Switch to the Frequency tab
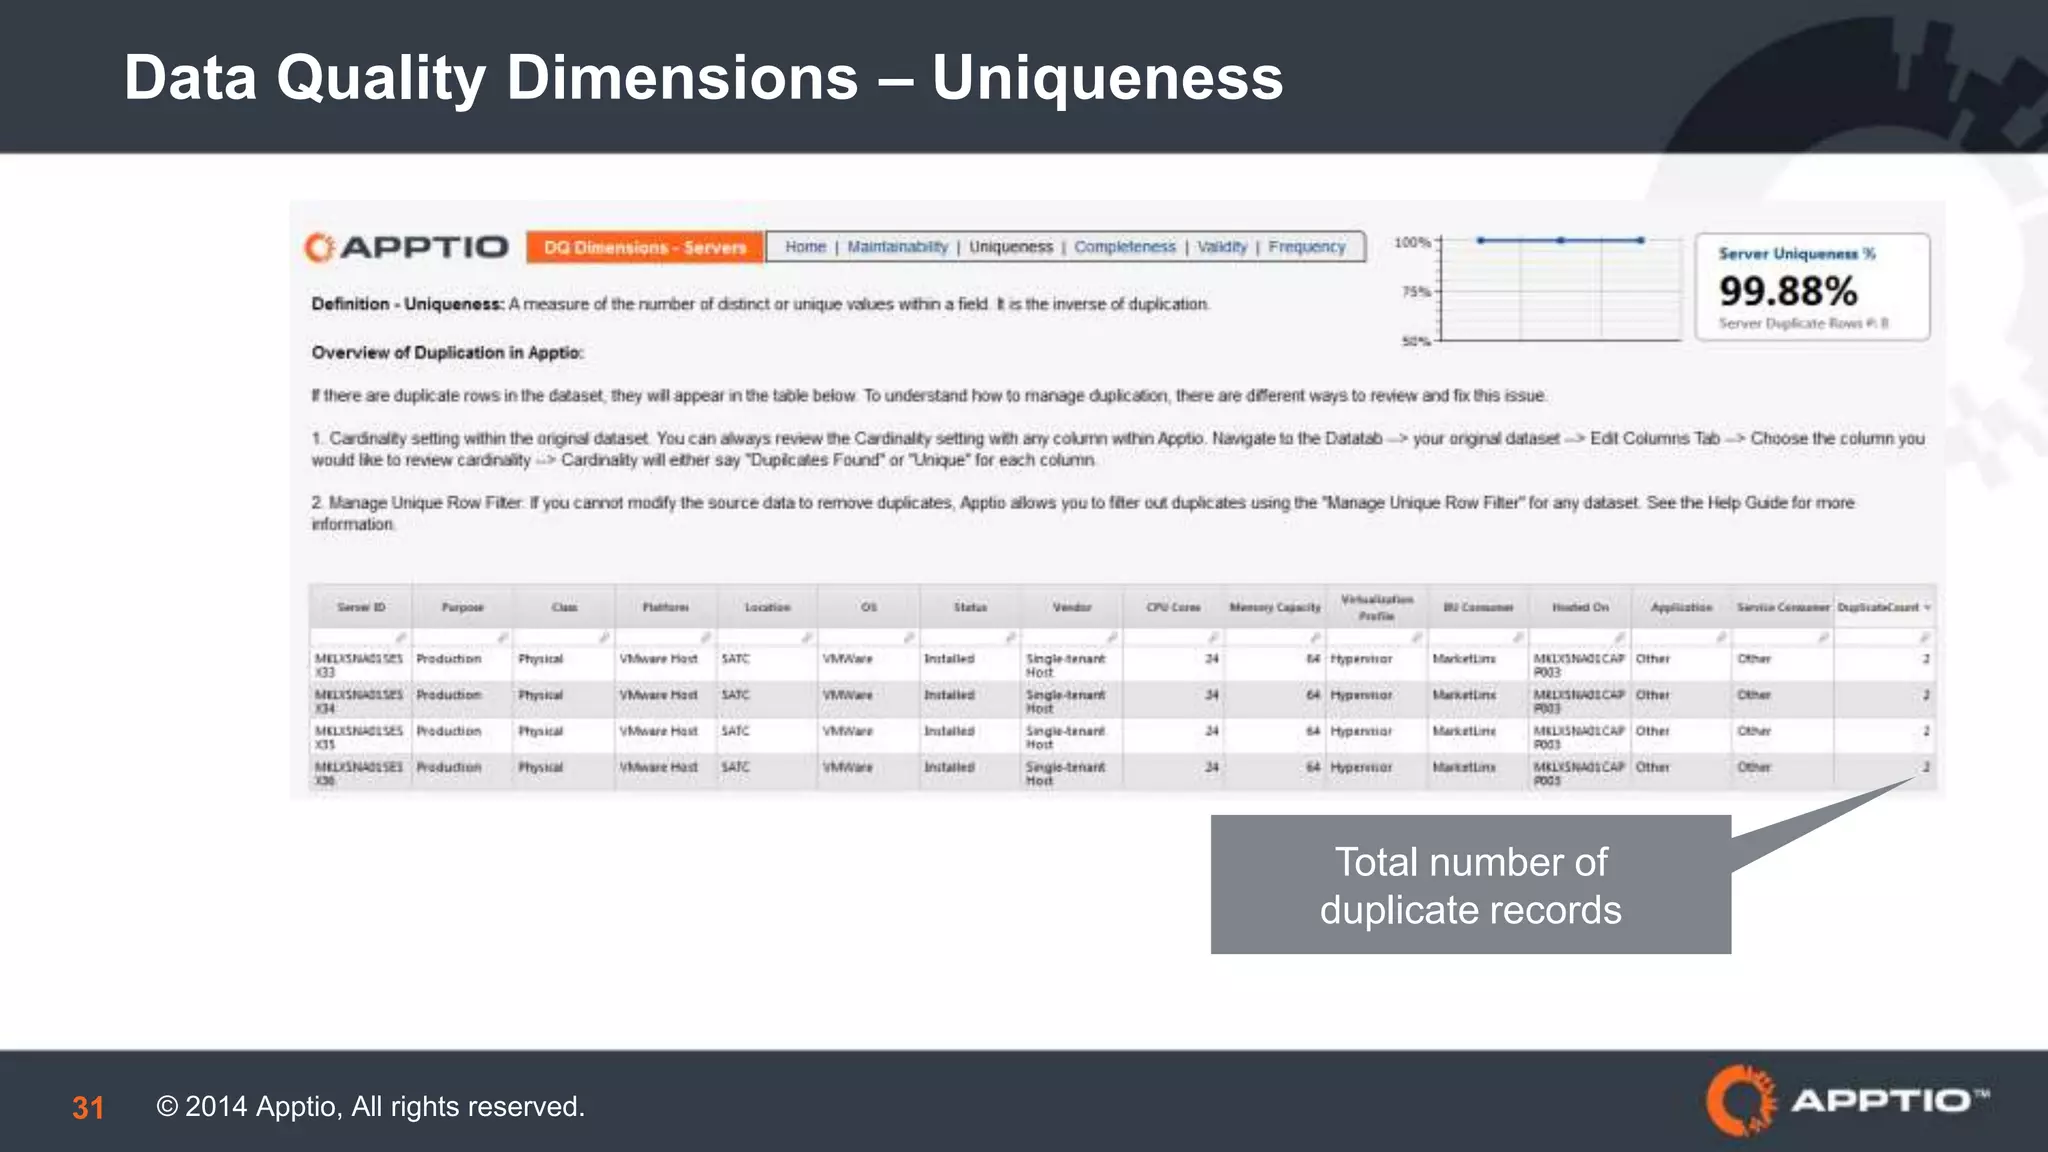2048x1152 pixels. pyautogui.click(x=1307, y=247)
